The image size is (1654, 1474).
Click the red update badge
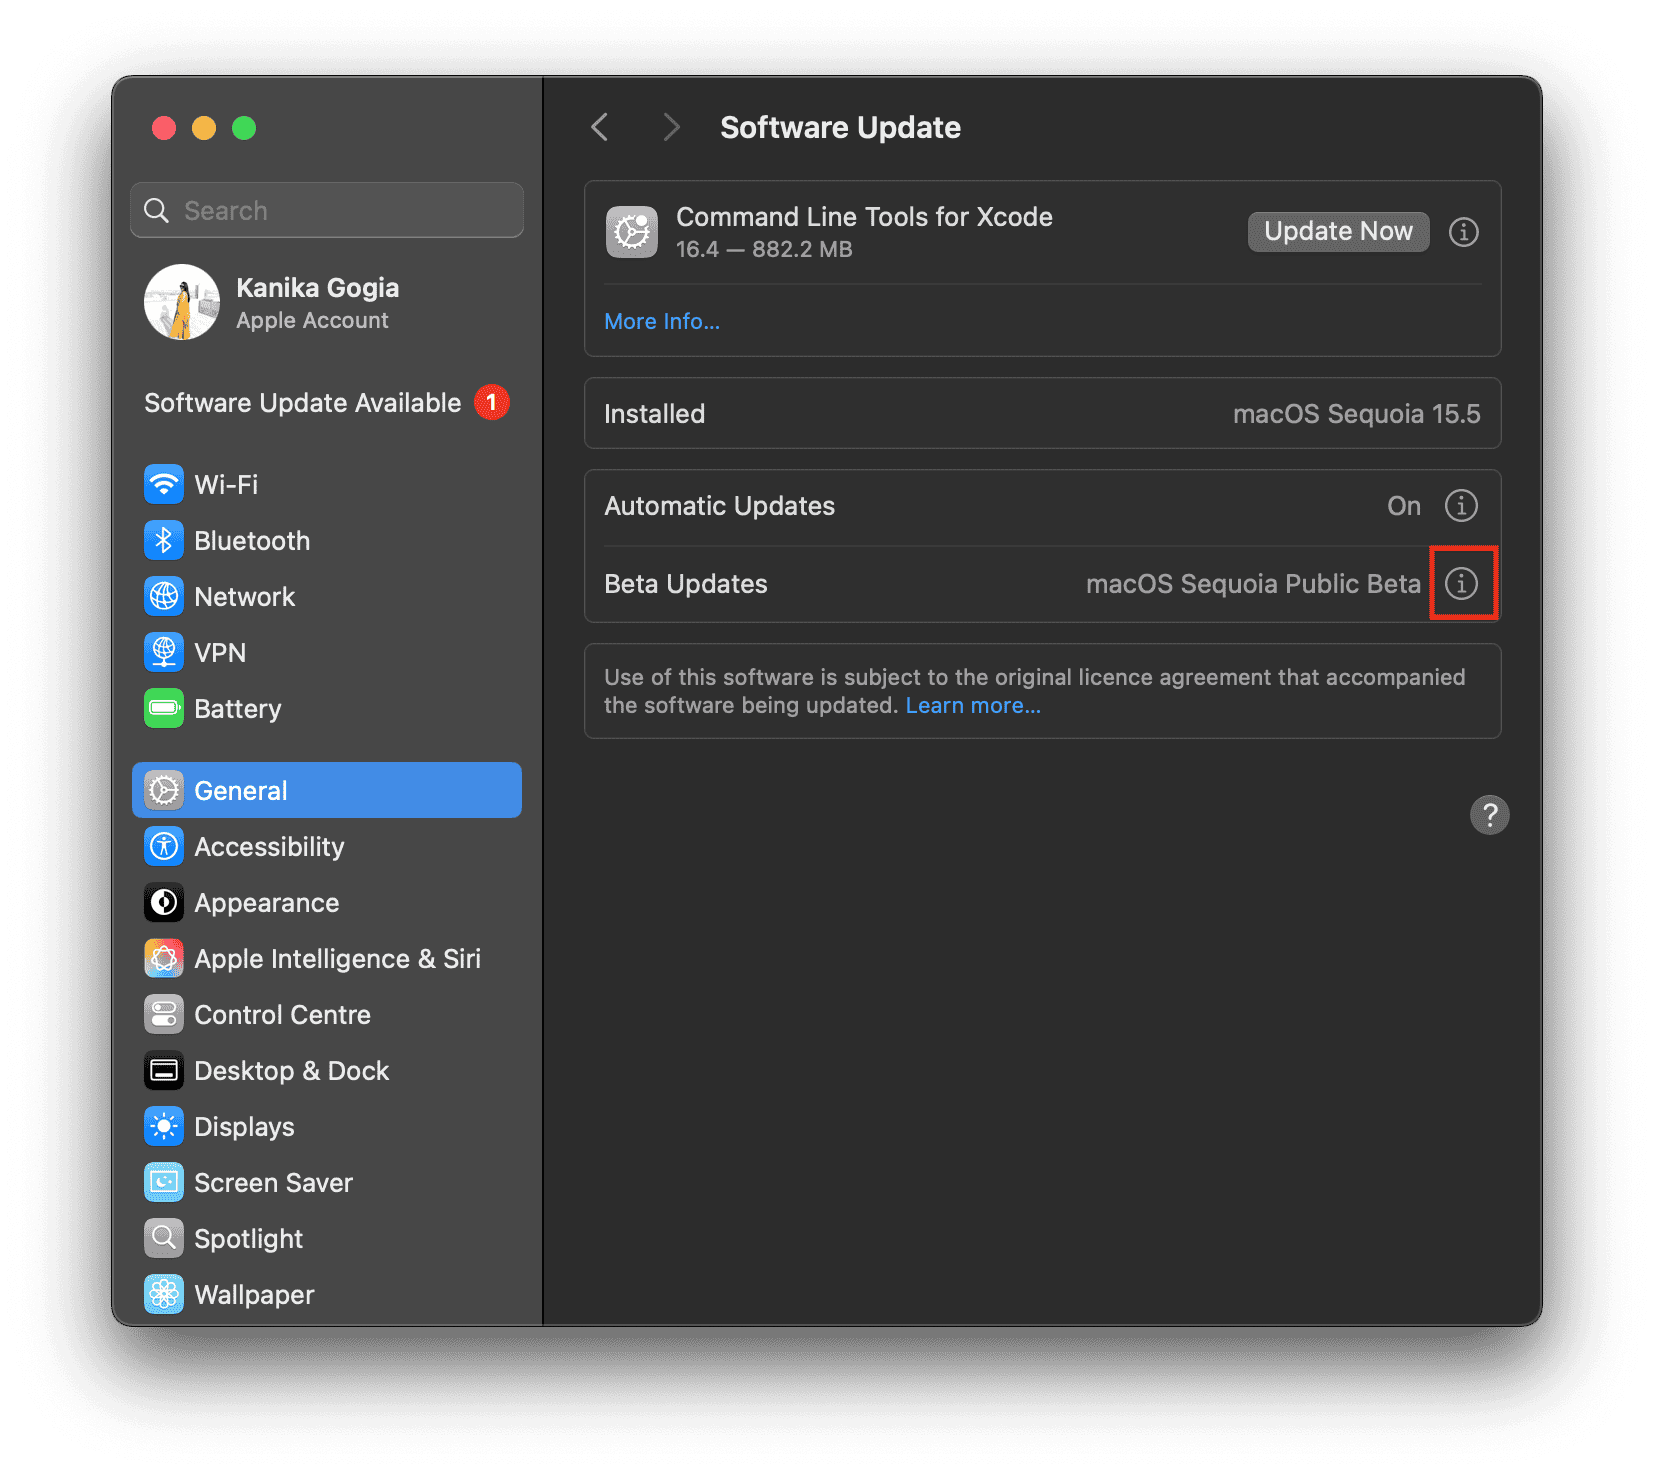point(491,402)
